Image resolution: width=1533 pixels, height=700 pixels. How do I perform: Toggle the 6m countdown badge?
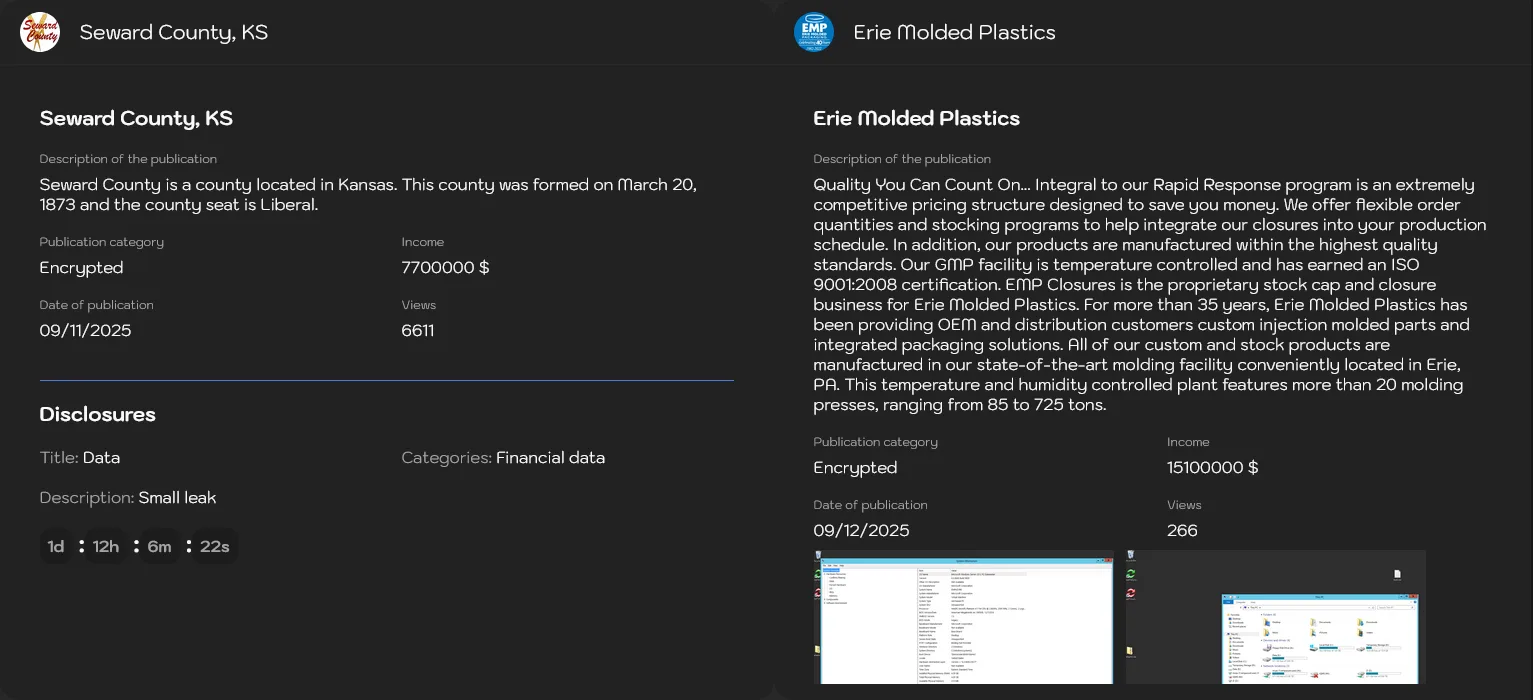coord(160,546)
